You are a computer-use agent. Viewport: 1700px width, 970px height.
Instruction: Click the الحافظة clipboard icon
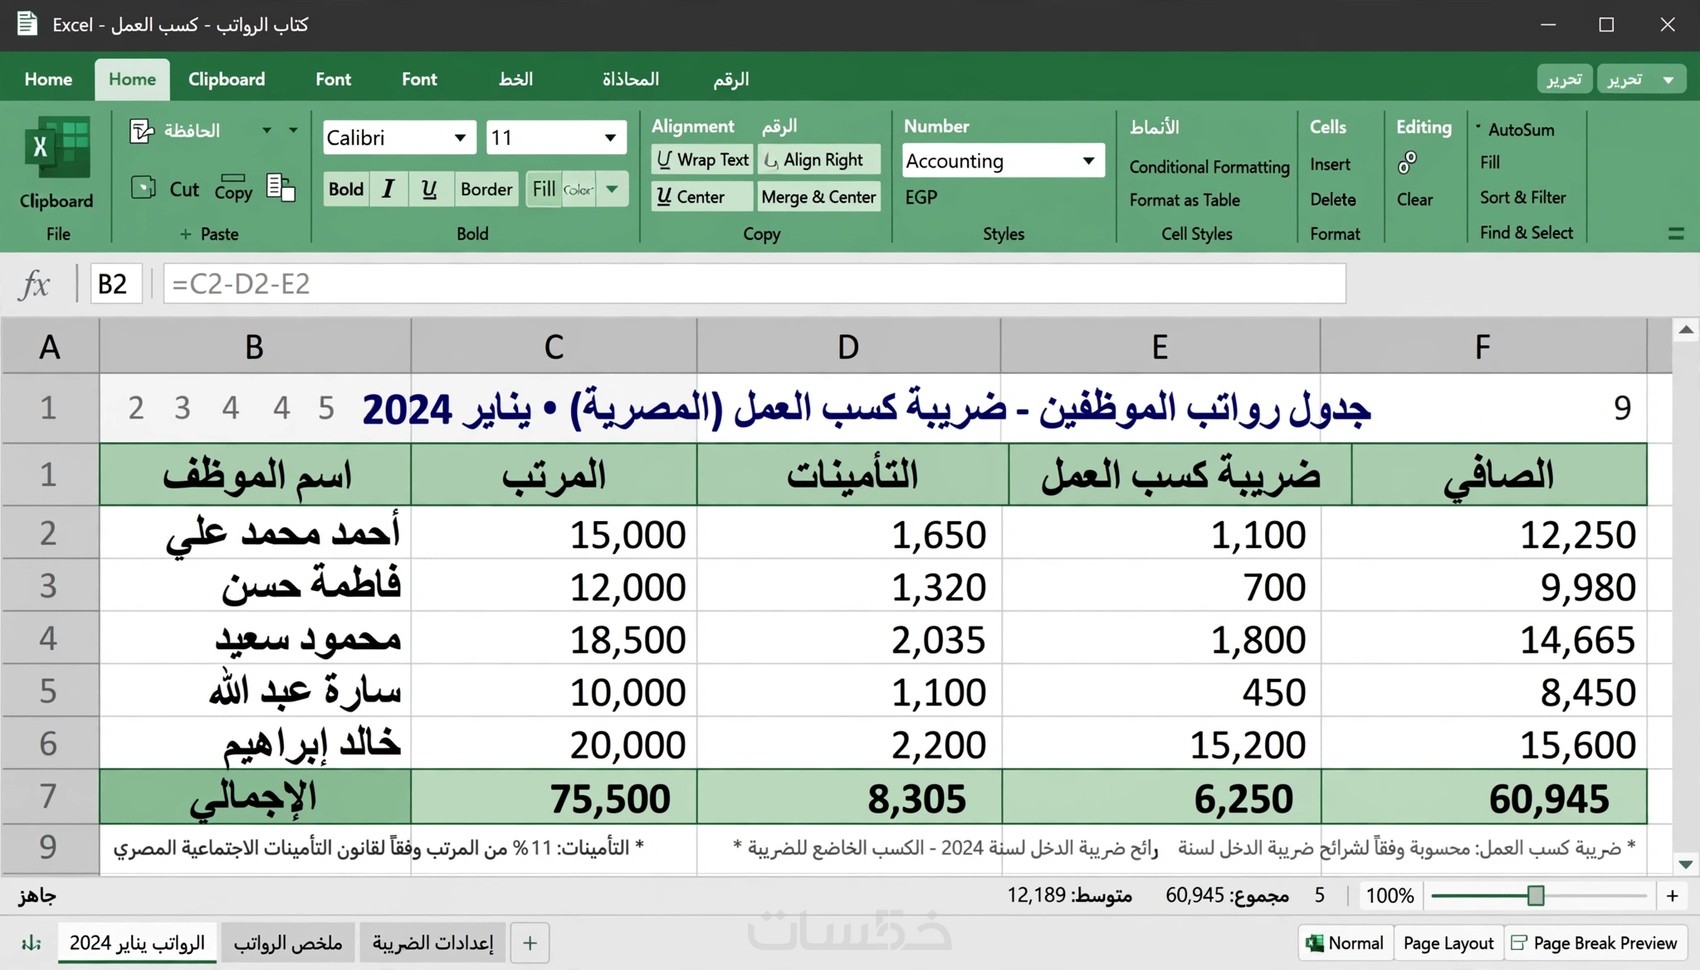point(141,131)
